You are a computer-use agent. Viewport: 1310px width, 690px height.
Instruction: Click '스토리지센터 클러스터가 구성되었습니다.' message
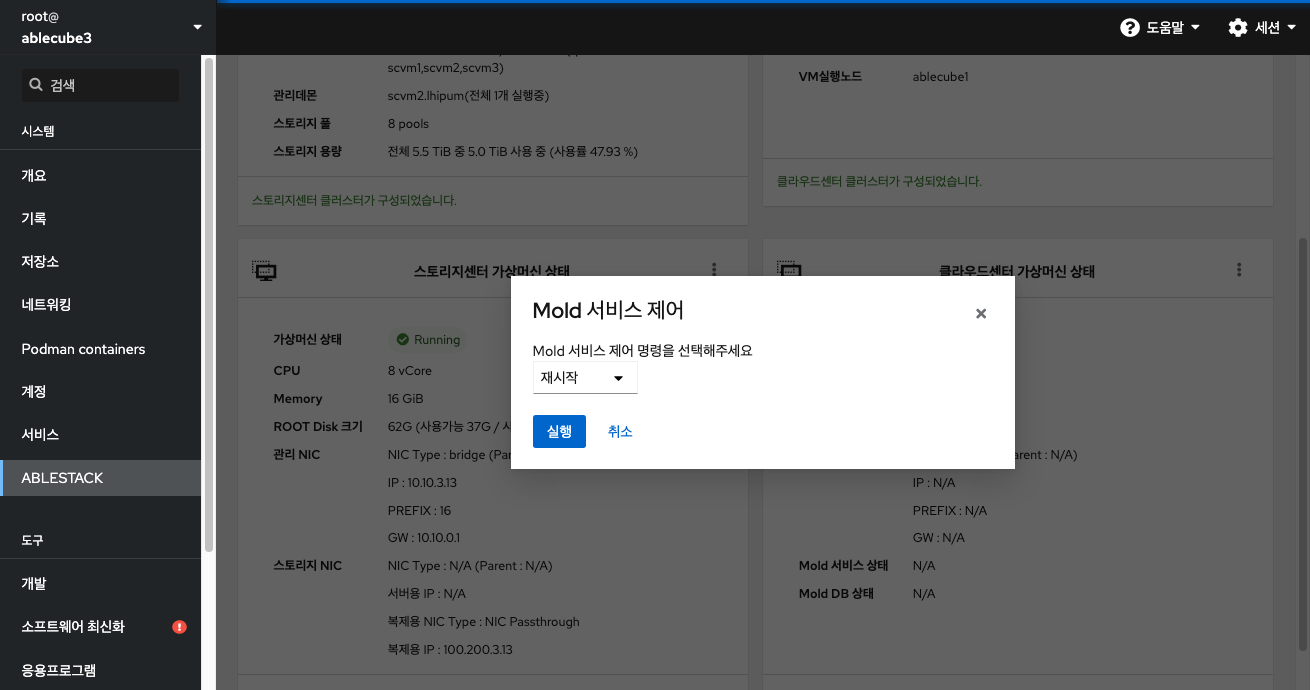click(354, 200)
